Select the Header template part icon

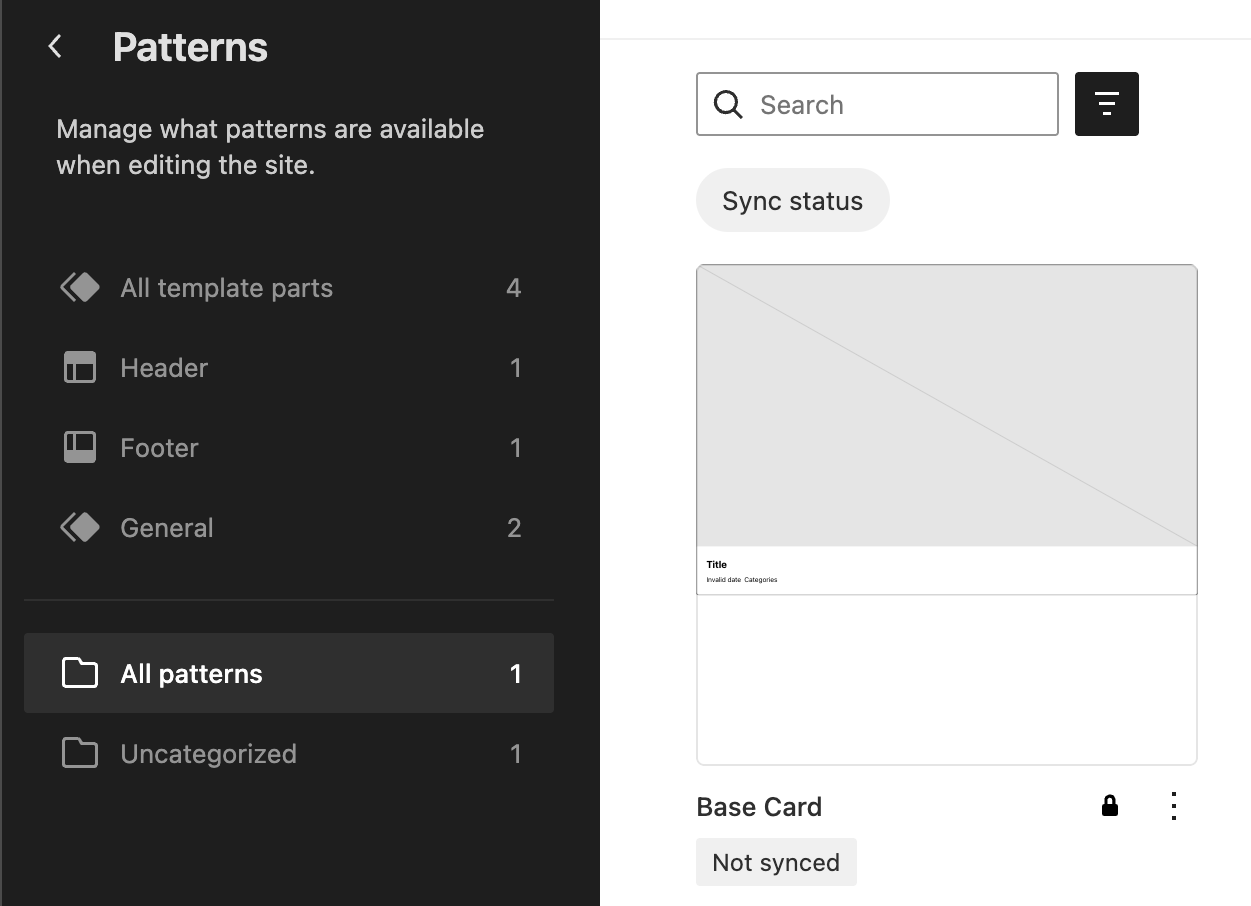(79, 367)
